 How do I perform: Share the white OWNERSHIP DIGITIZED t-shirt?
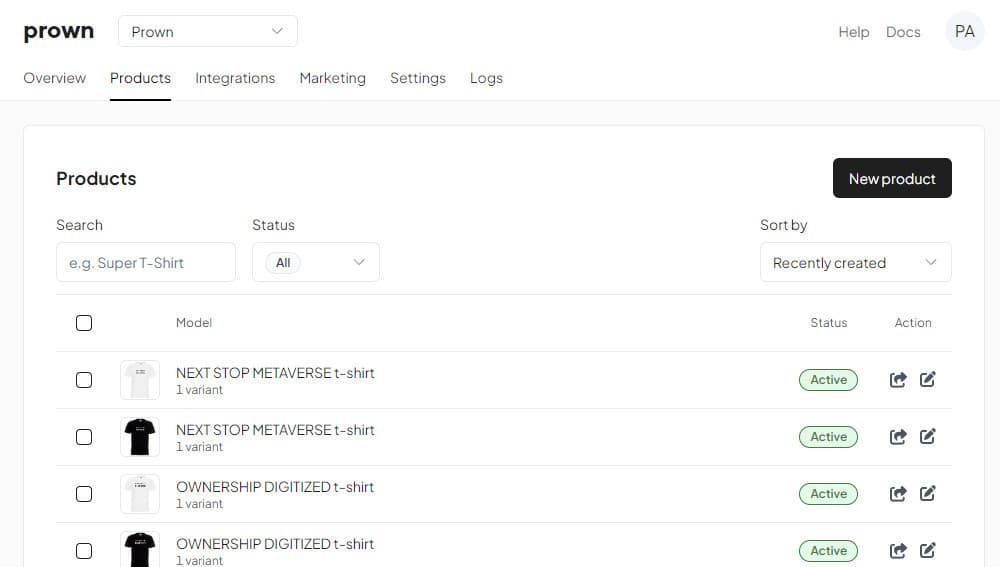point(898,494)
